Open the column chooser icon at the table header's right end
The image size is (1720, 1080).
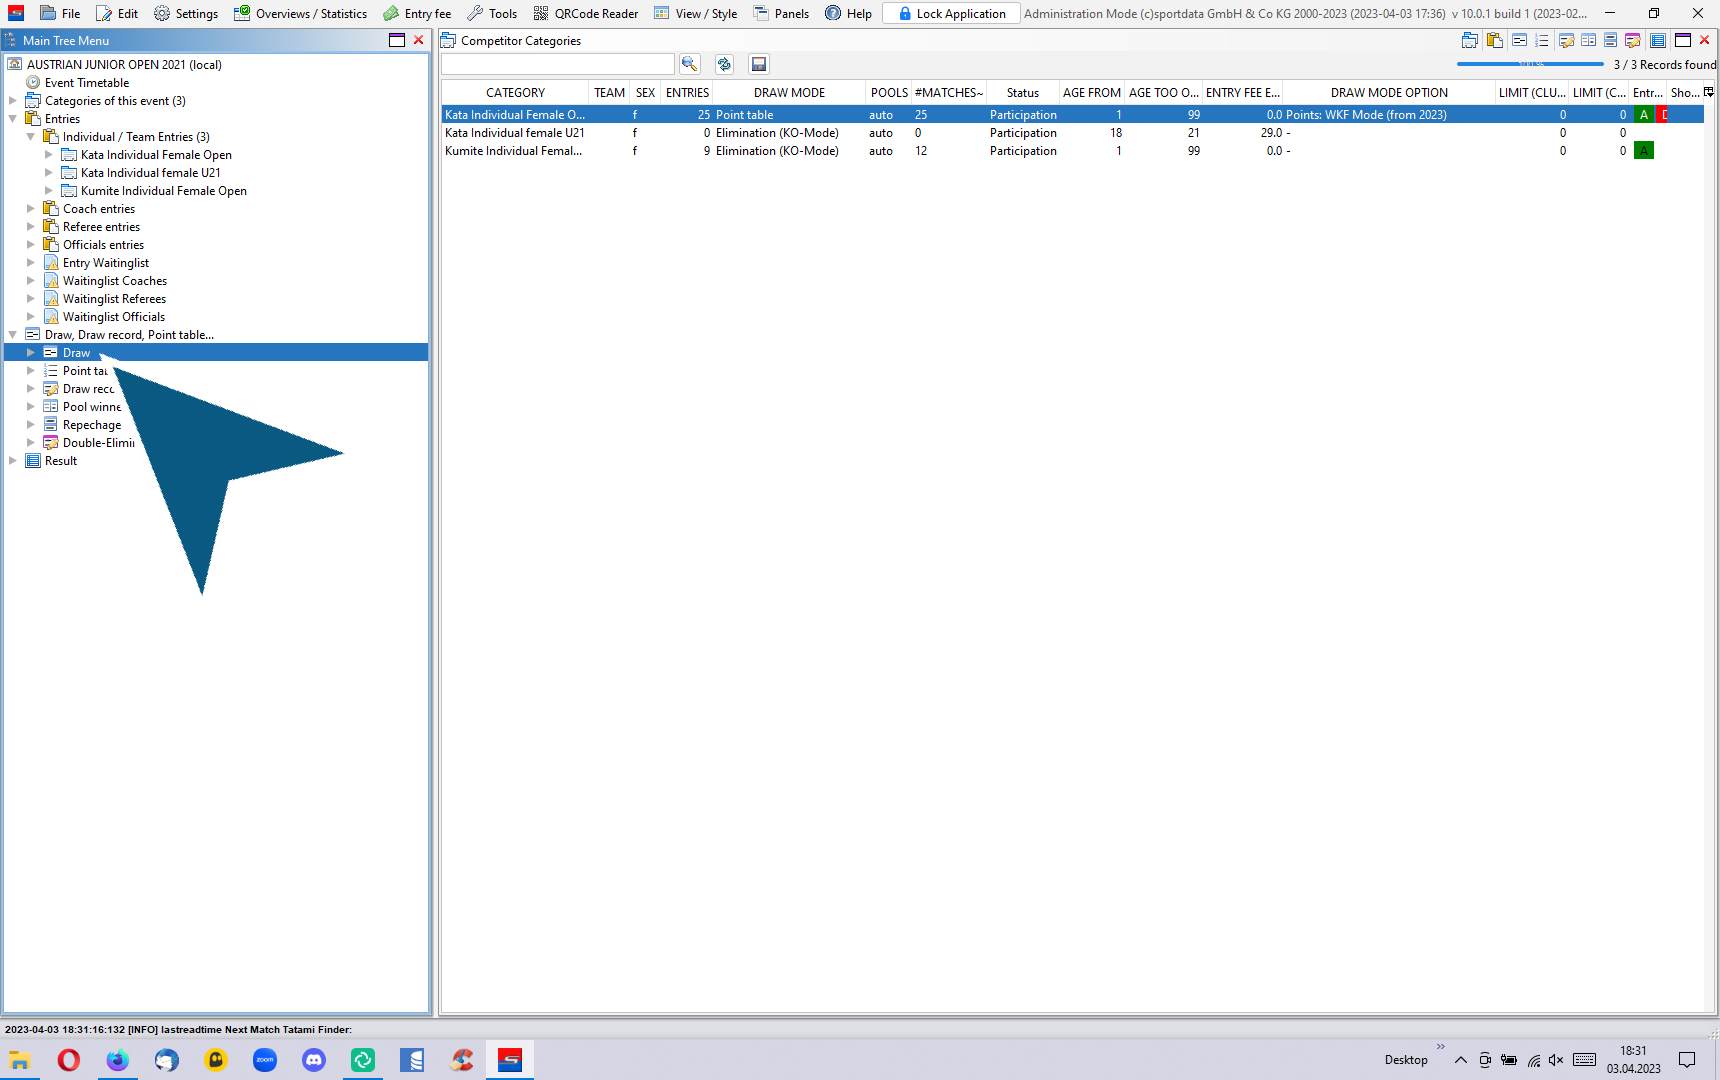tap(1709, 92)
